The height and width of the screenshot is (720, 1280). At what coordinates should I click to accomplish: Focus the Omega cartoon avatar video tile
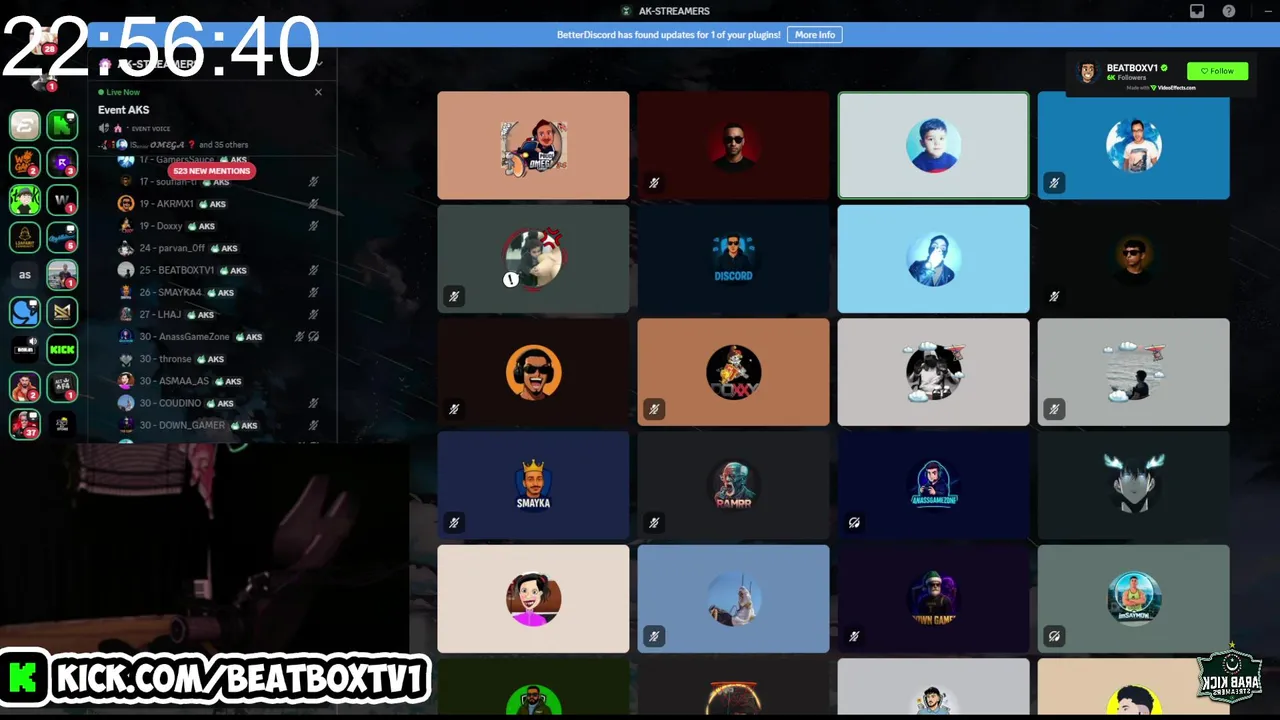click(533, 145)
